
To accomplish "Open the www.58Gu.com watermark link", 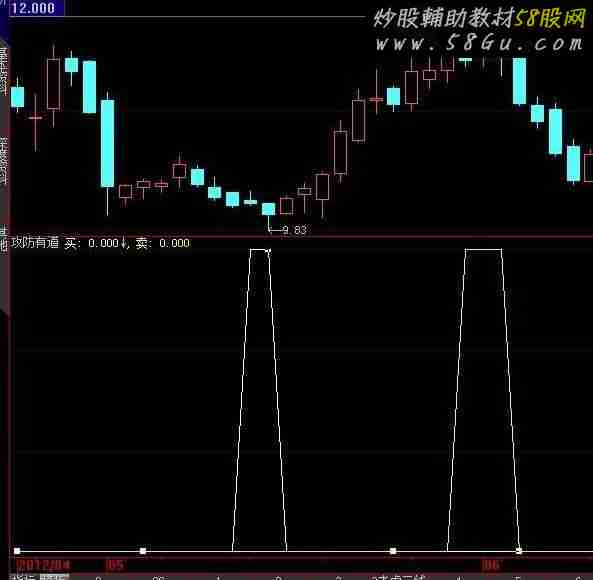I will [480, 43].
